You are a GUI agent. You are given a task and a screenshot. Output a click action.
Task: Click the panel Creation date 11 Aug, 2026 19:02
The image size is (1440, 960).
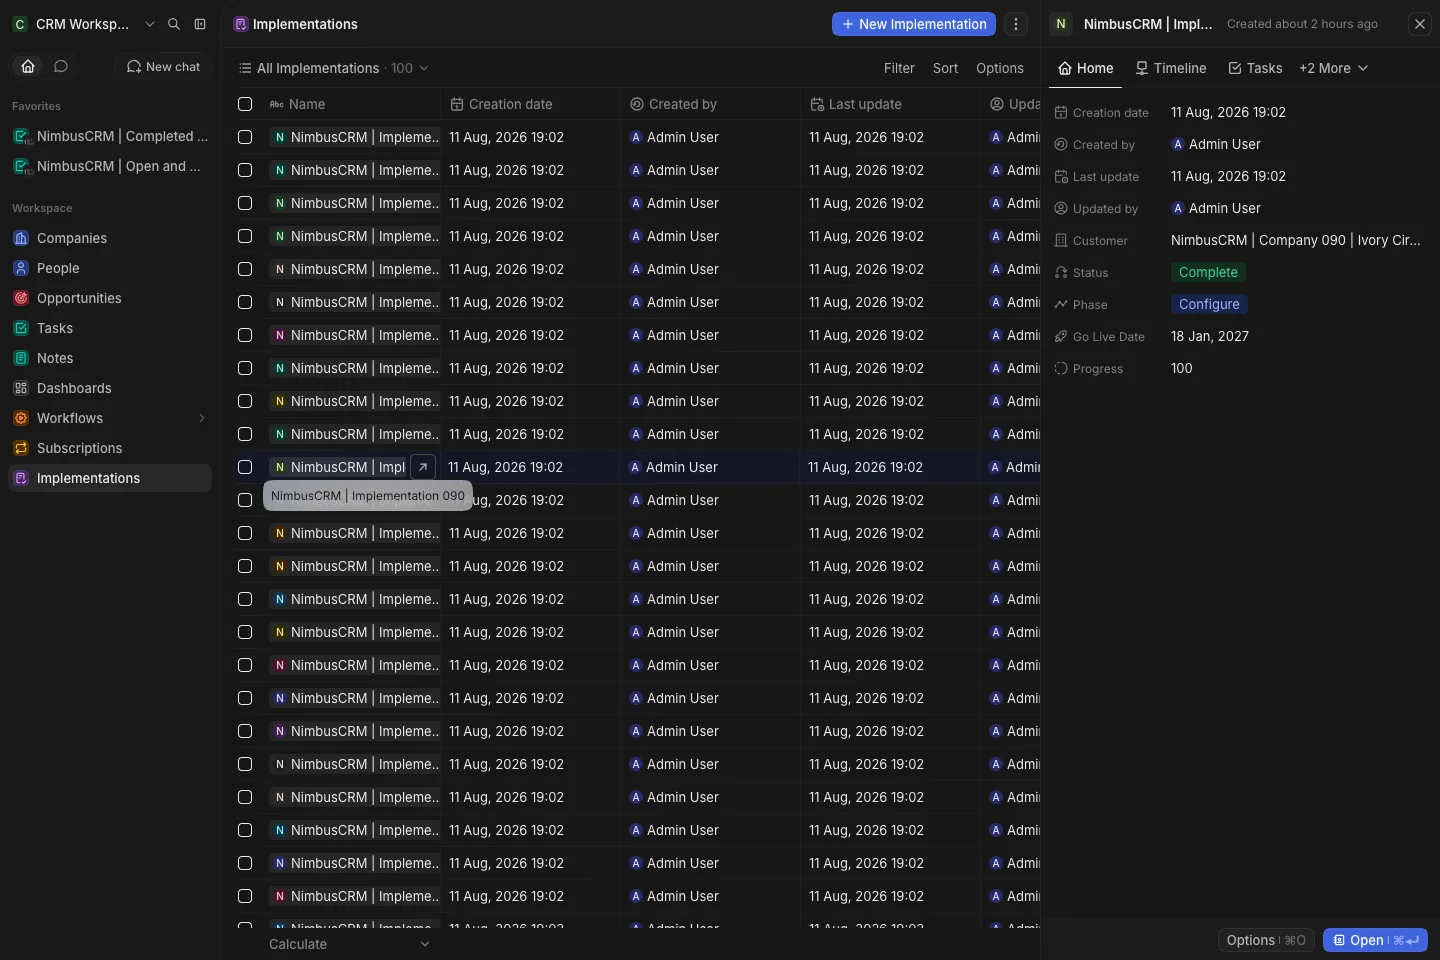coord(1228,112)
